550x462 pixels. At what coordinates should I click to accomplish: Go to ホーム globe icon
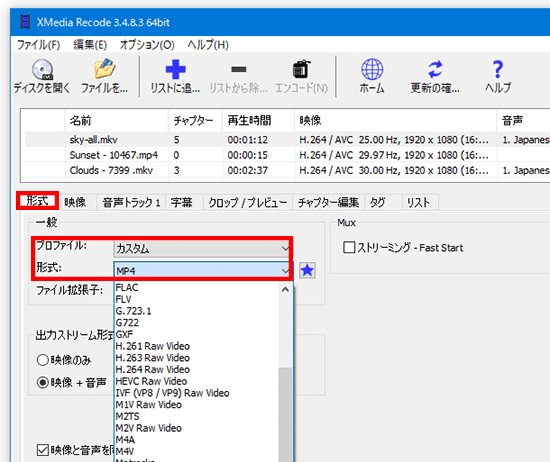point(372,76)
